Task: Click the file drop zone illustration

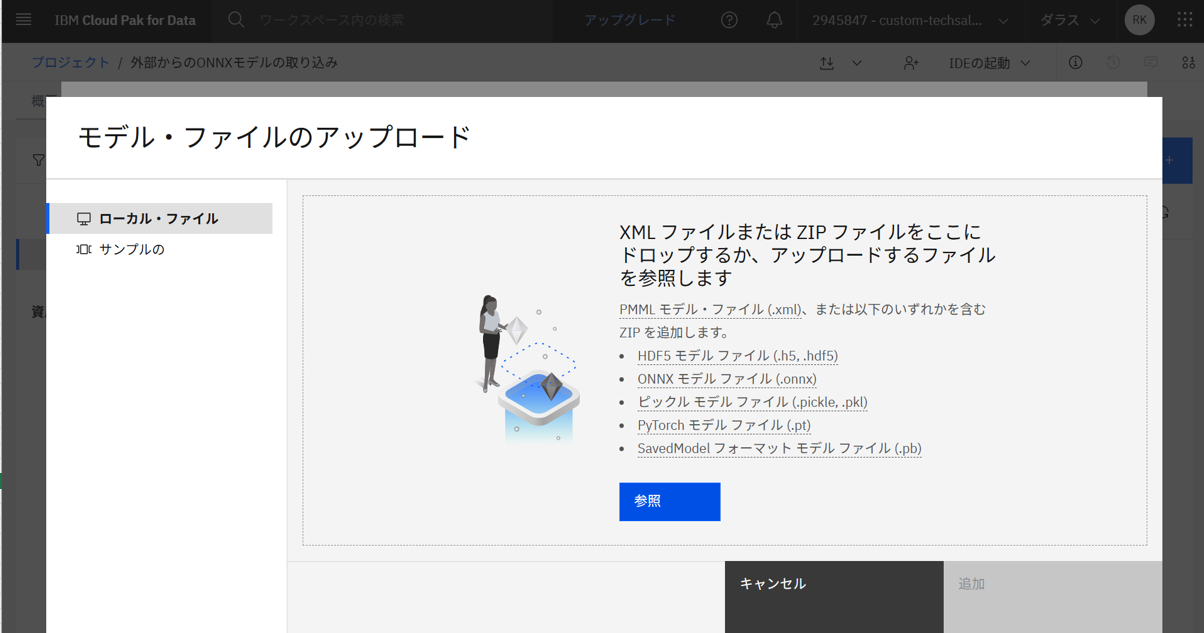Action: pos(527,368)
